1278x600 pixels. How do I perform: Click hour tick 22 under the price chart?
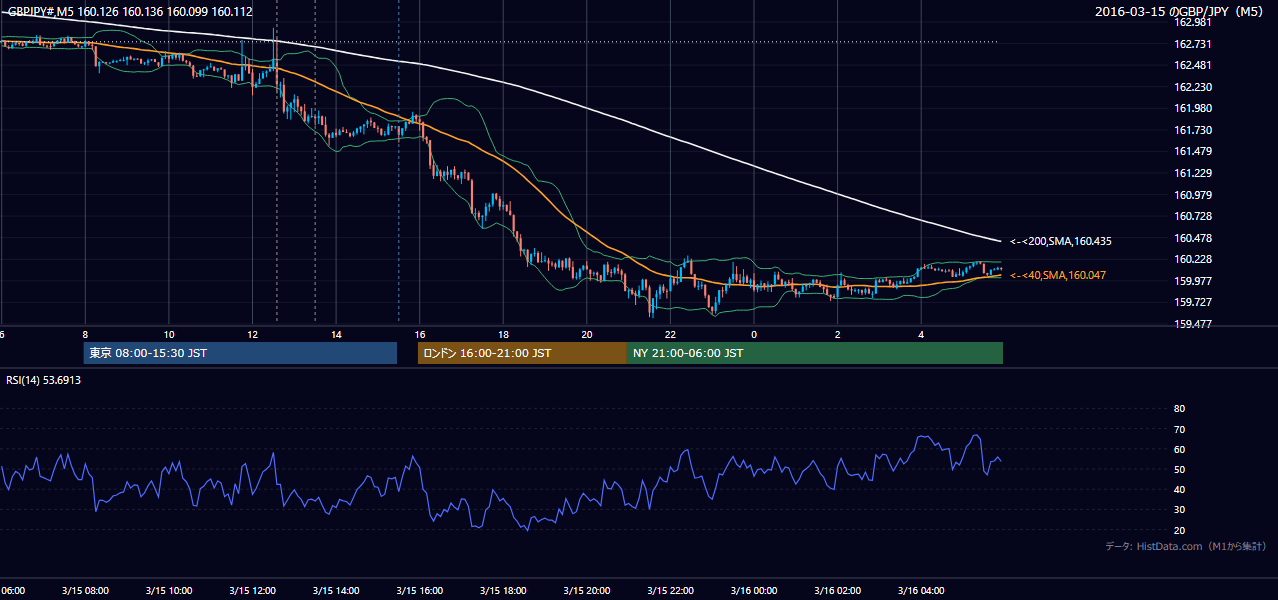[x=670, y=334]
